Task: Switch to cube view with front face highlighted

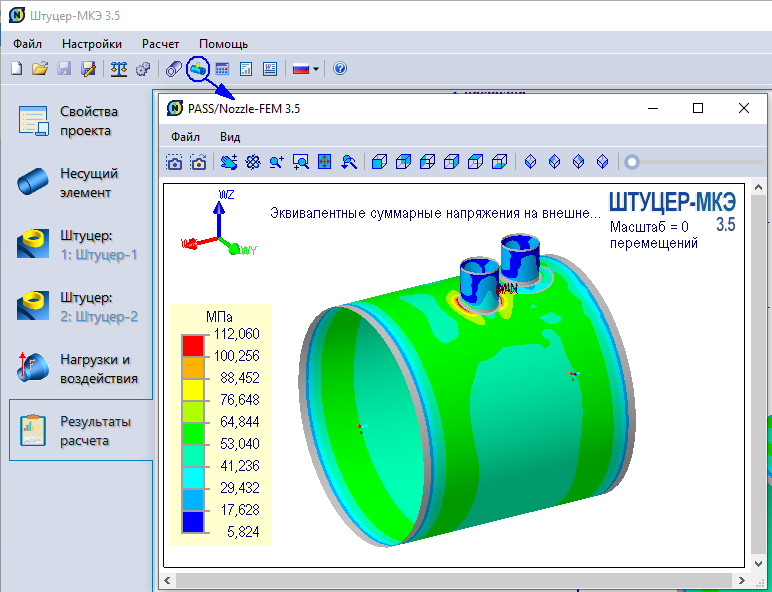Action: [379, 162]
